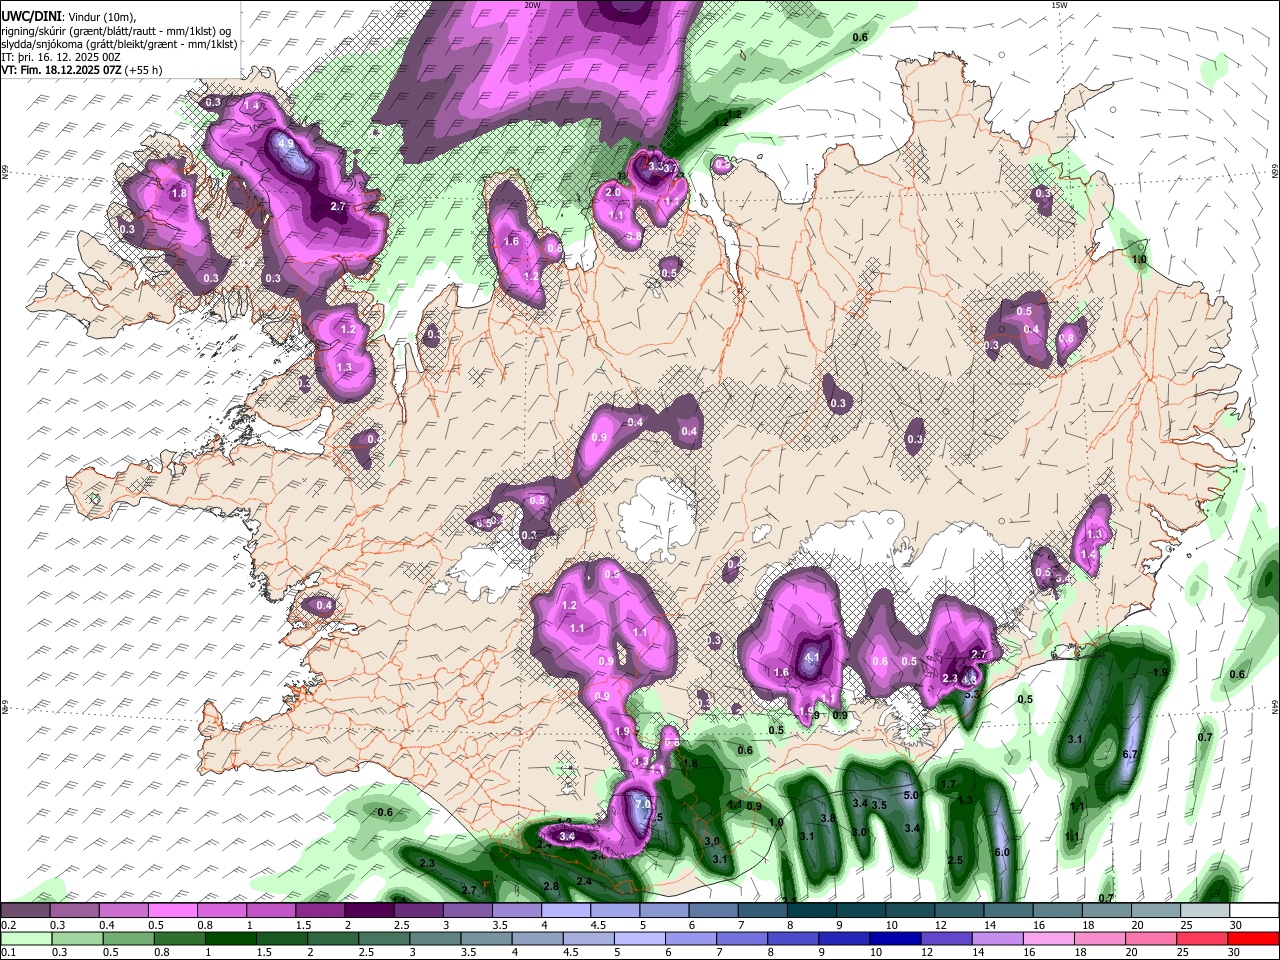
Task: Click the 3.4 snowfall value in the southern purple patch
Action: [567, 836]
